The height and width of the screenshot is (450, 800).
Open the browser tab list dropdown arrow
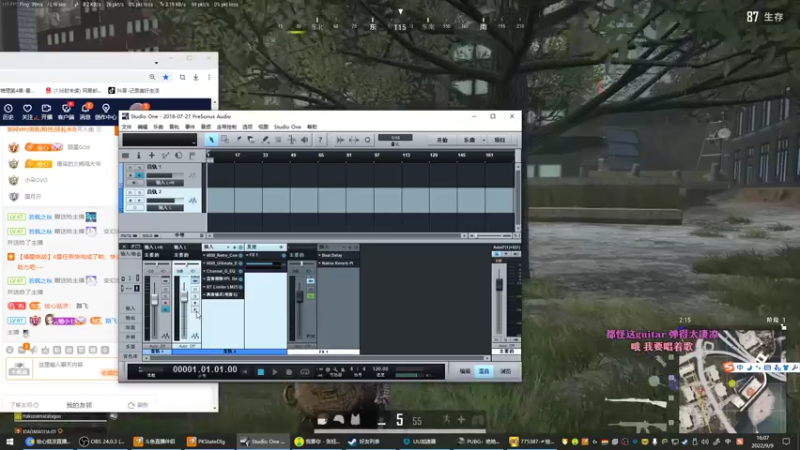156,63
